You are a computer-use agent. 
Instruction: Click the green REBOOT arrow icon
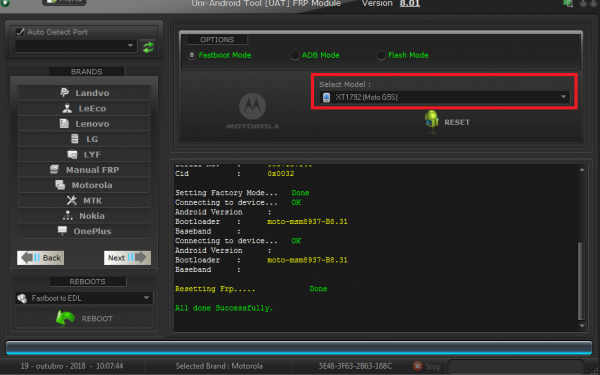65,318
